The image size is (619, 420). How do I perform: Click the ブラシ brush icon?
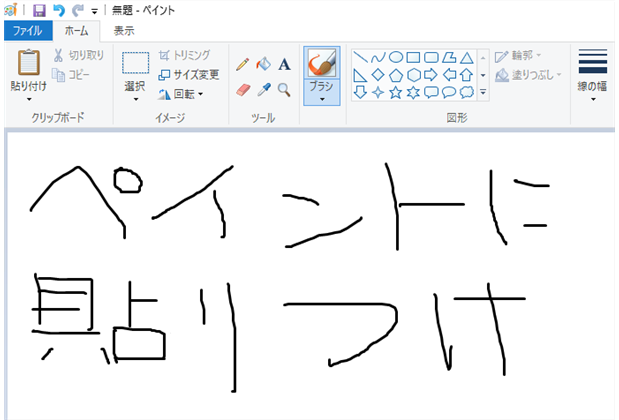[322, 63]
